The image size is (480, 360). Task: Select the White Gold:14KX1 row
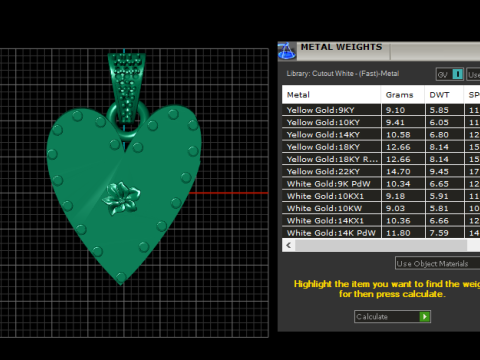[381, 221]
